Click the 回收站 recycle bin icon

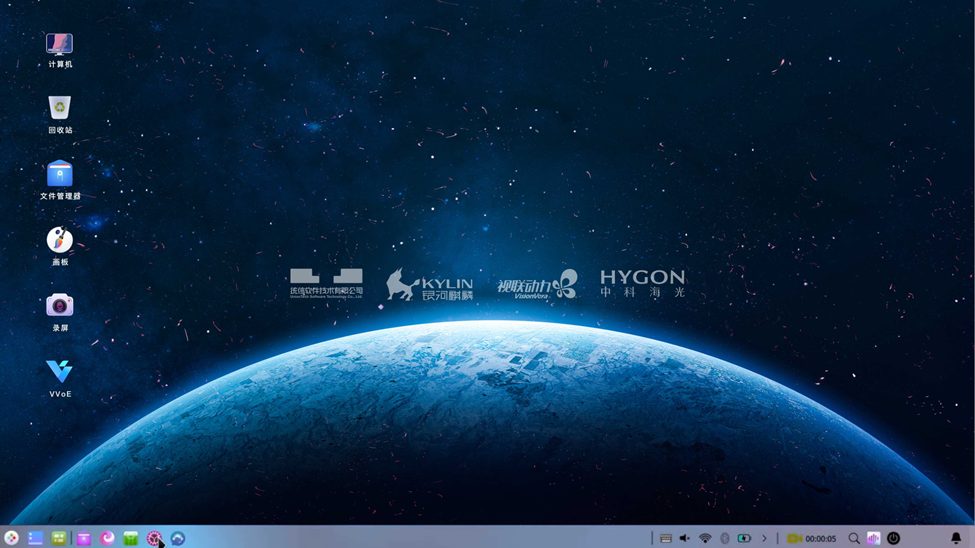[59, 108]
